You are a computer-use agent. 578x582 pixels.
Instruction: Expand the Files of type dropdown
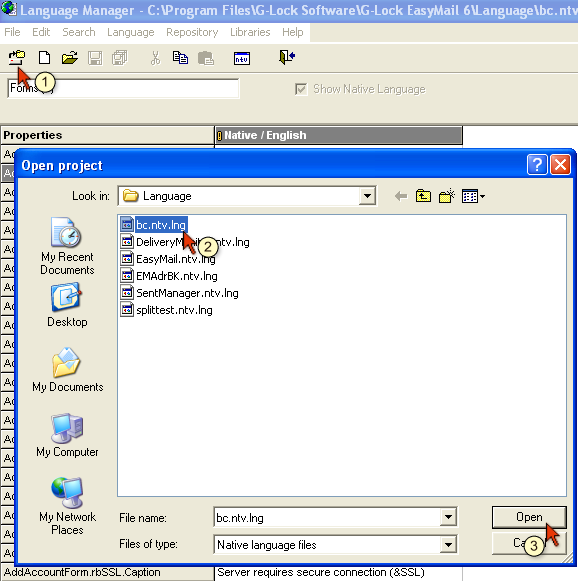448,545
